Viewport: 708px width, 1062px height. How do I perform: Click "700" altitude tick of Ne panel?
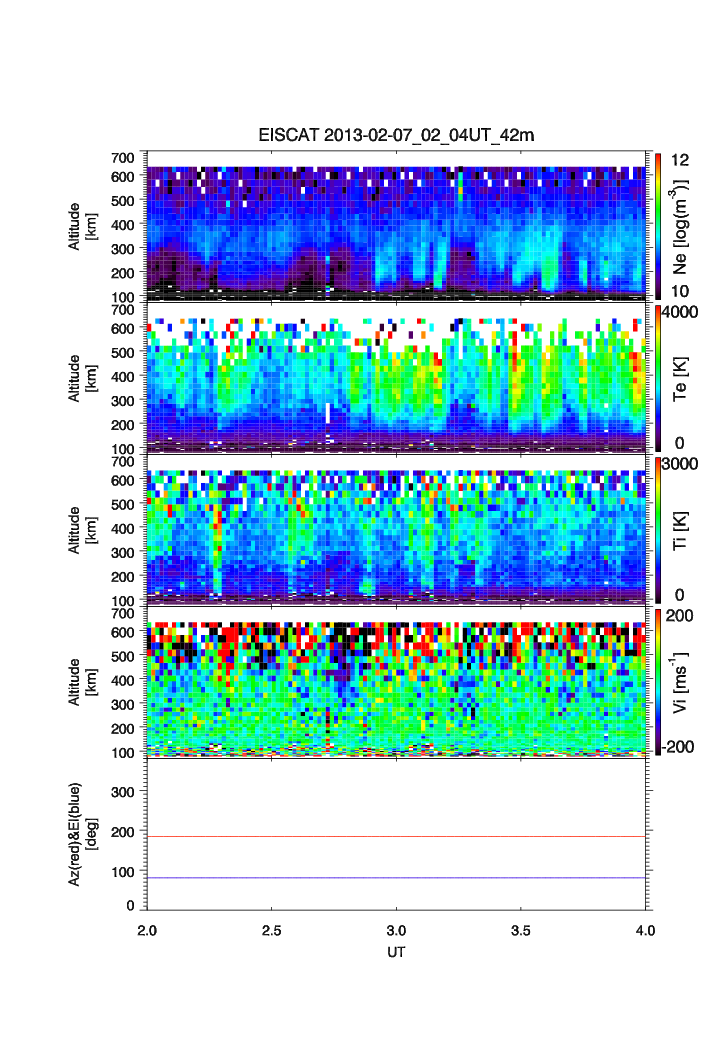click(x=123, y=158)
